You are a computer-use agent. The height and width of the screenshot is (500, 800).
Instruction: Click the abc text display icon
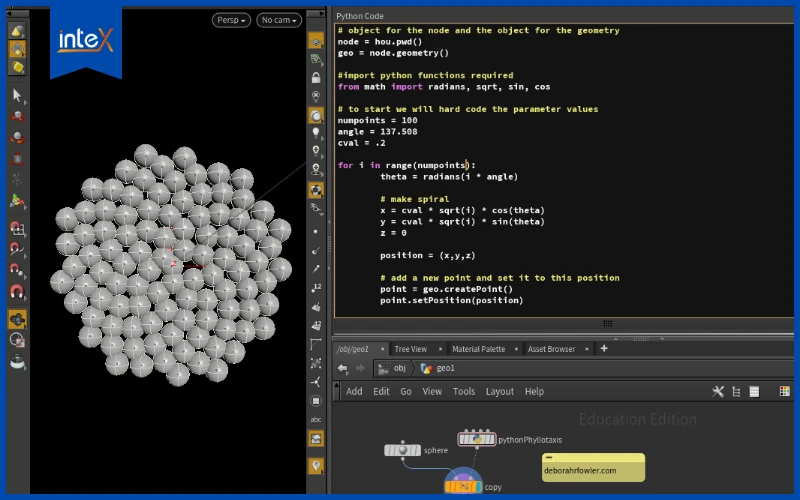pyautogui.click(x=316, y=419)
